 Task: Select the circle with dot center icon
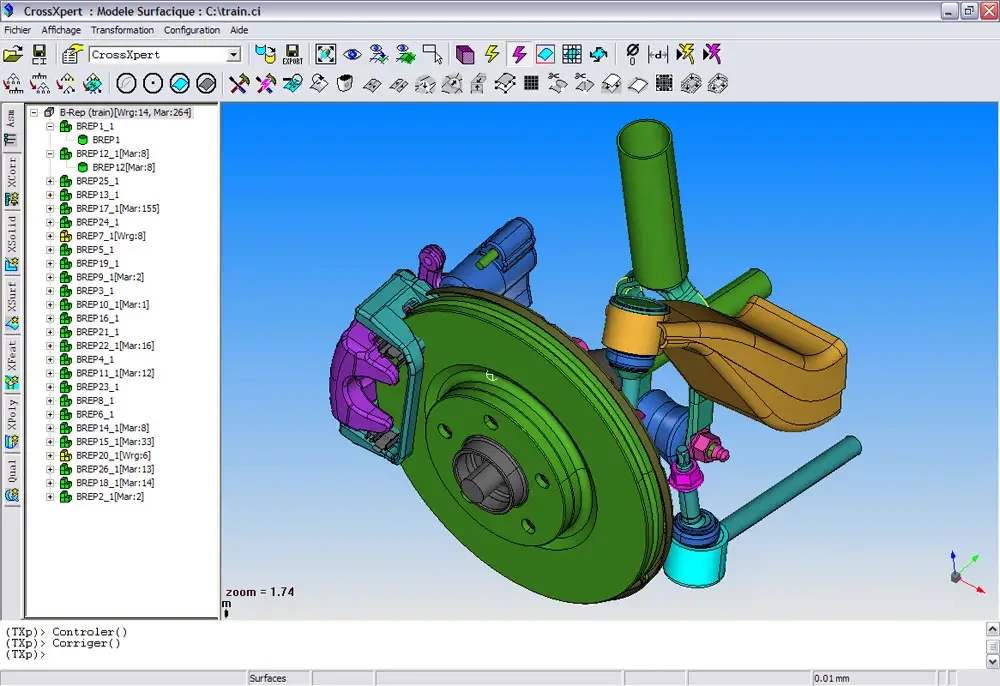153,84
